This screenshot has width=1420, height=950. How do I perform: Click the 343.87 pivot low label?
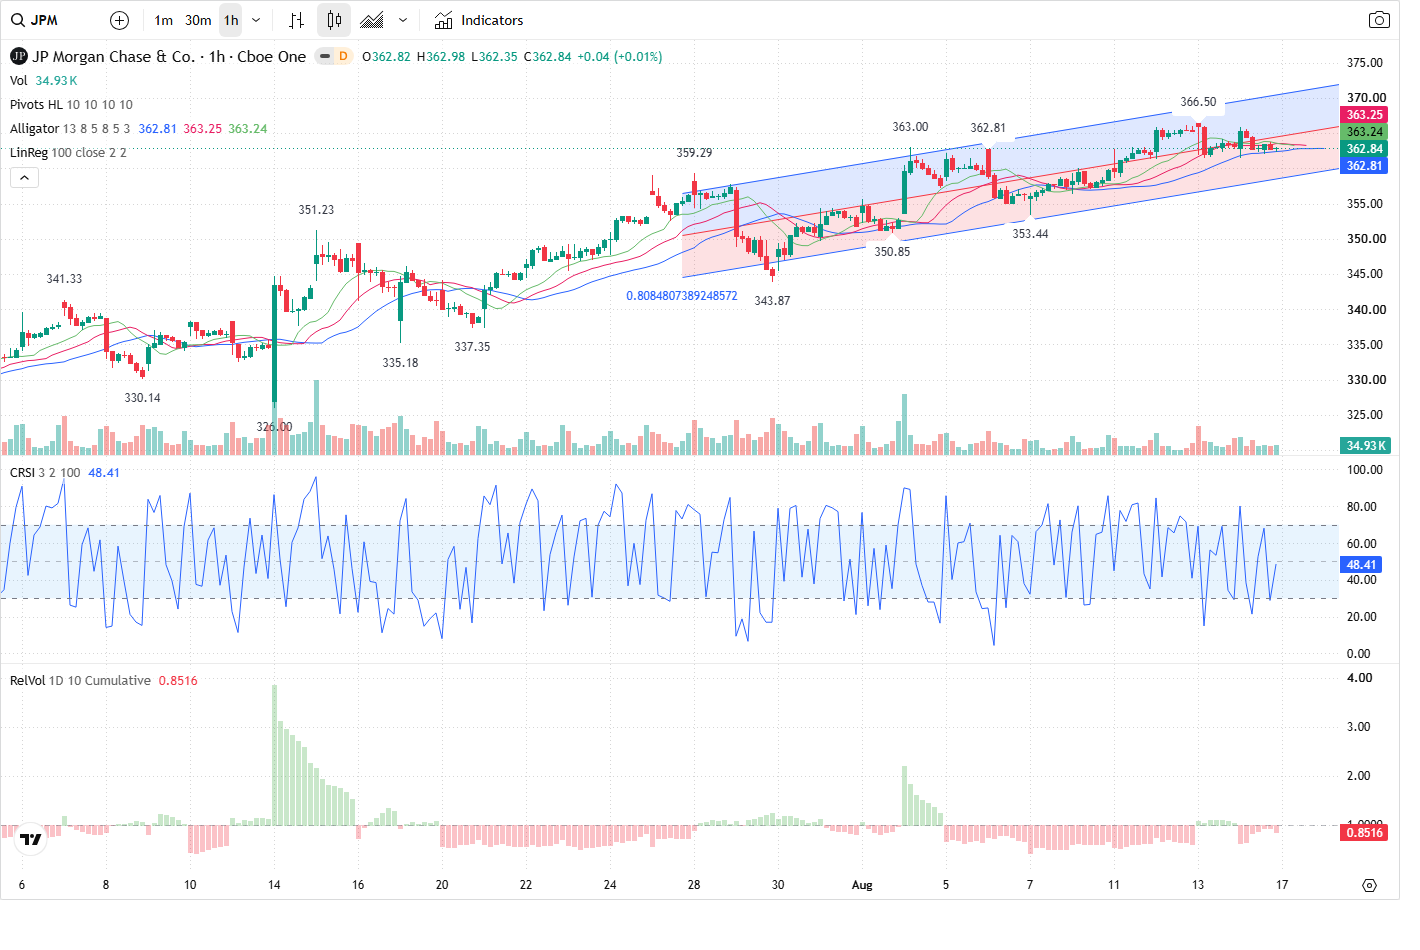[772, 301]
